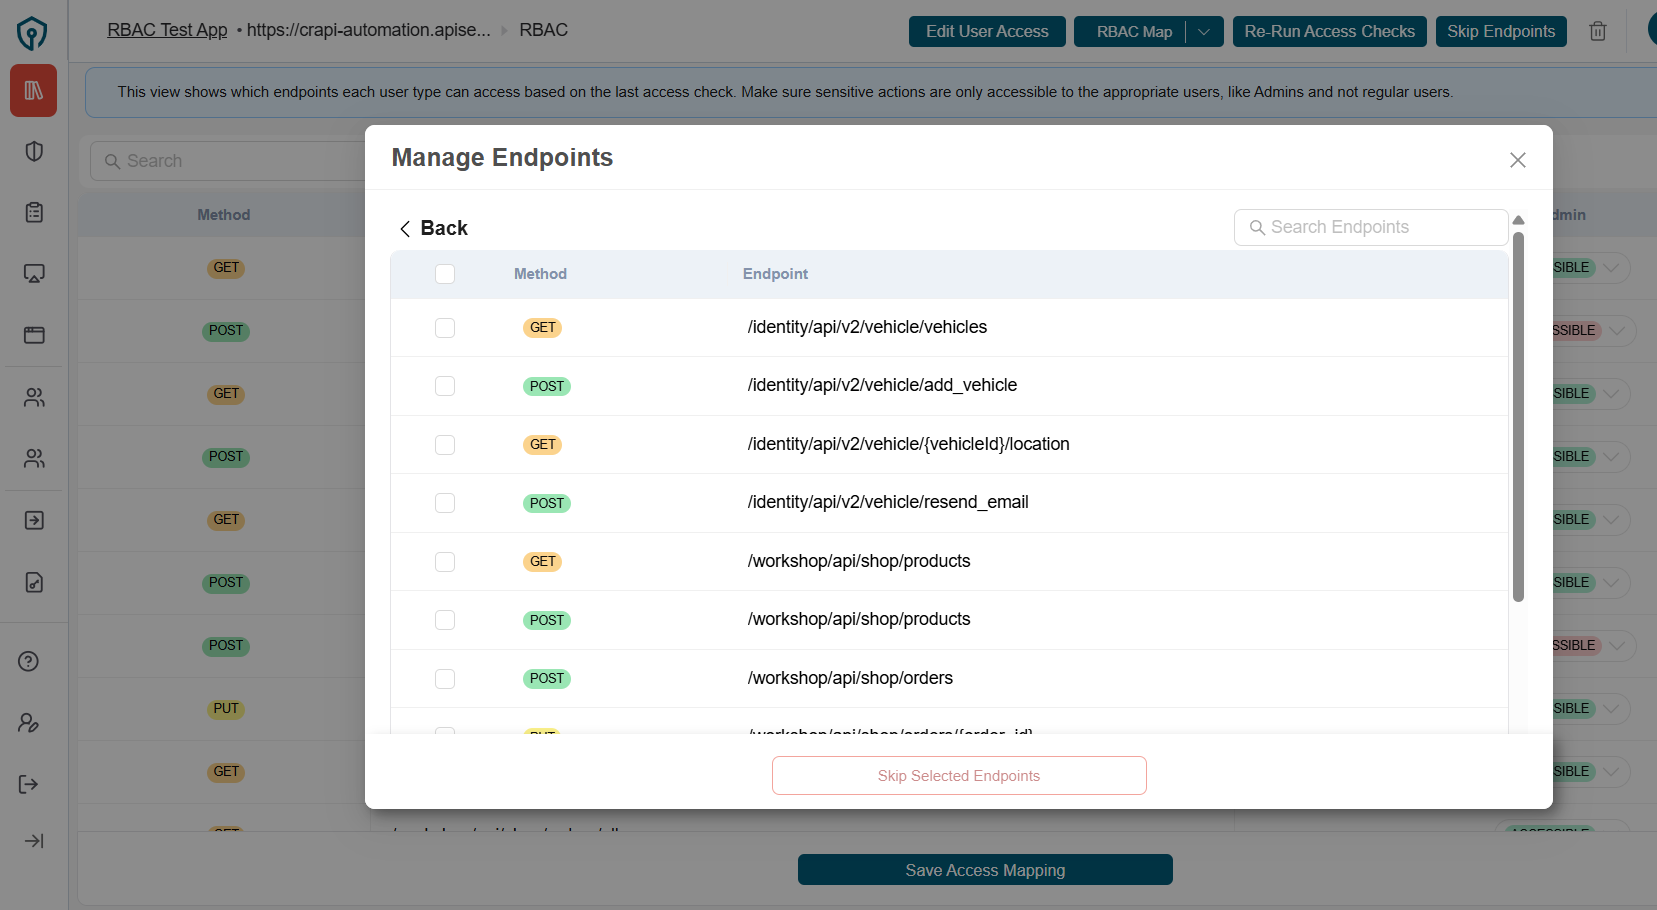Click the user edit icon in sidebar

pyautogui.click(x=29, y=723)
